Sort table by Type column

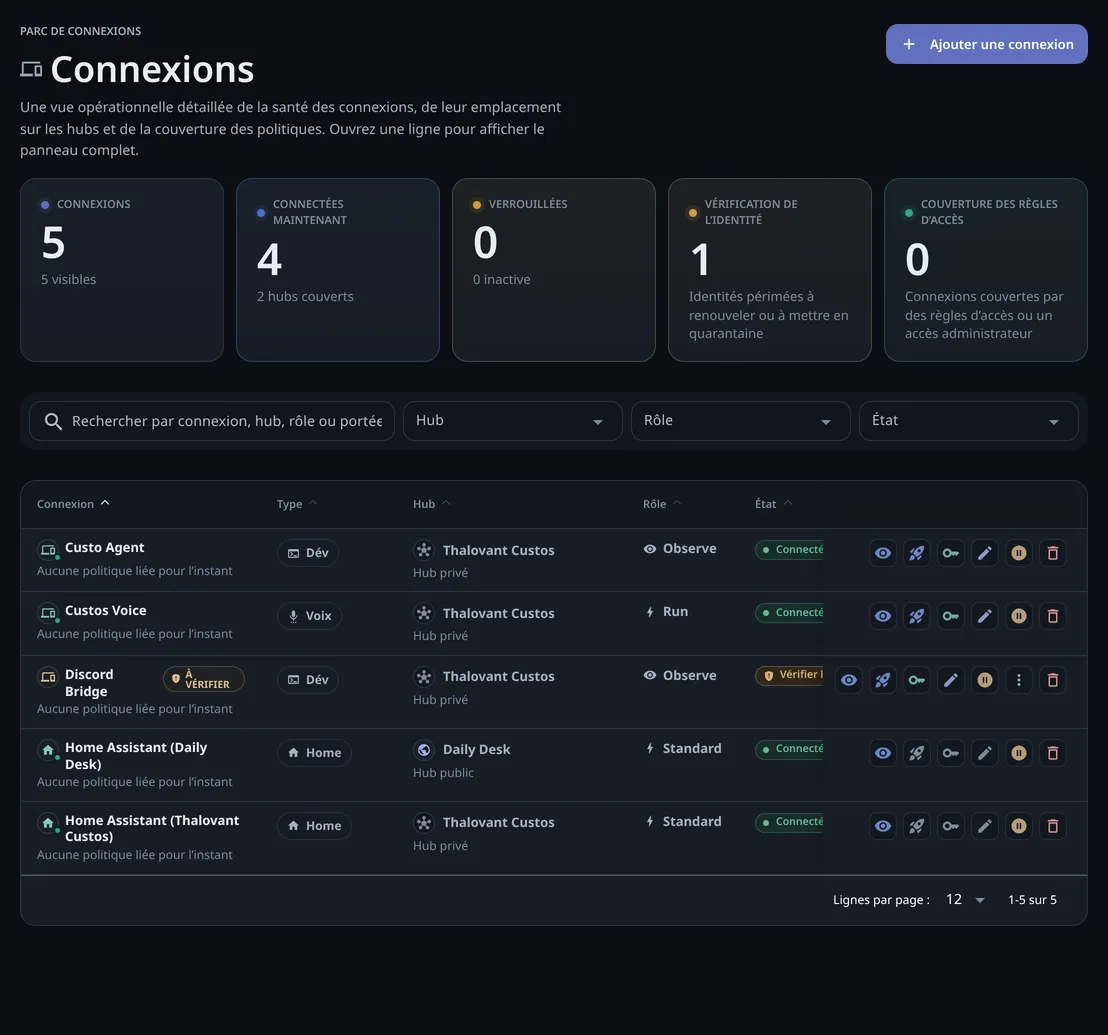[297, 504]
